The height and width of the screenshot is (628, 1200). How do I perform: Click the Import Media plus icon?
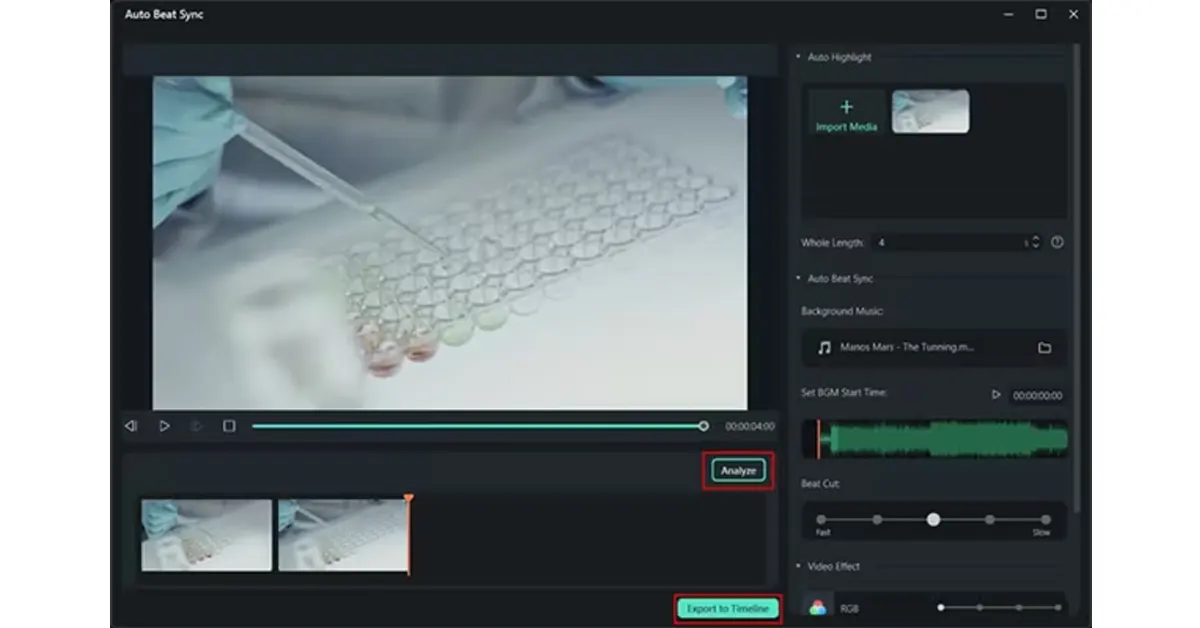pyautogui.click(x=846, y=107)
